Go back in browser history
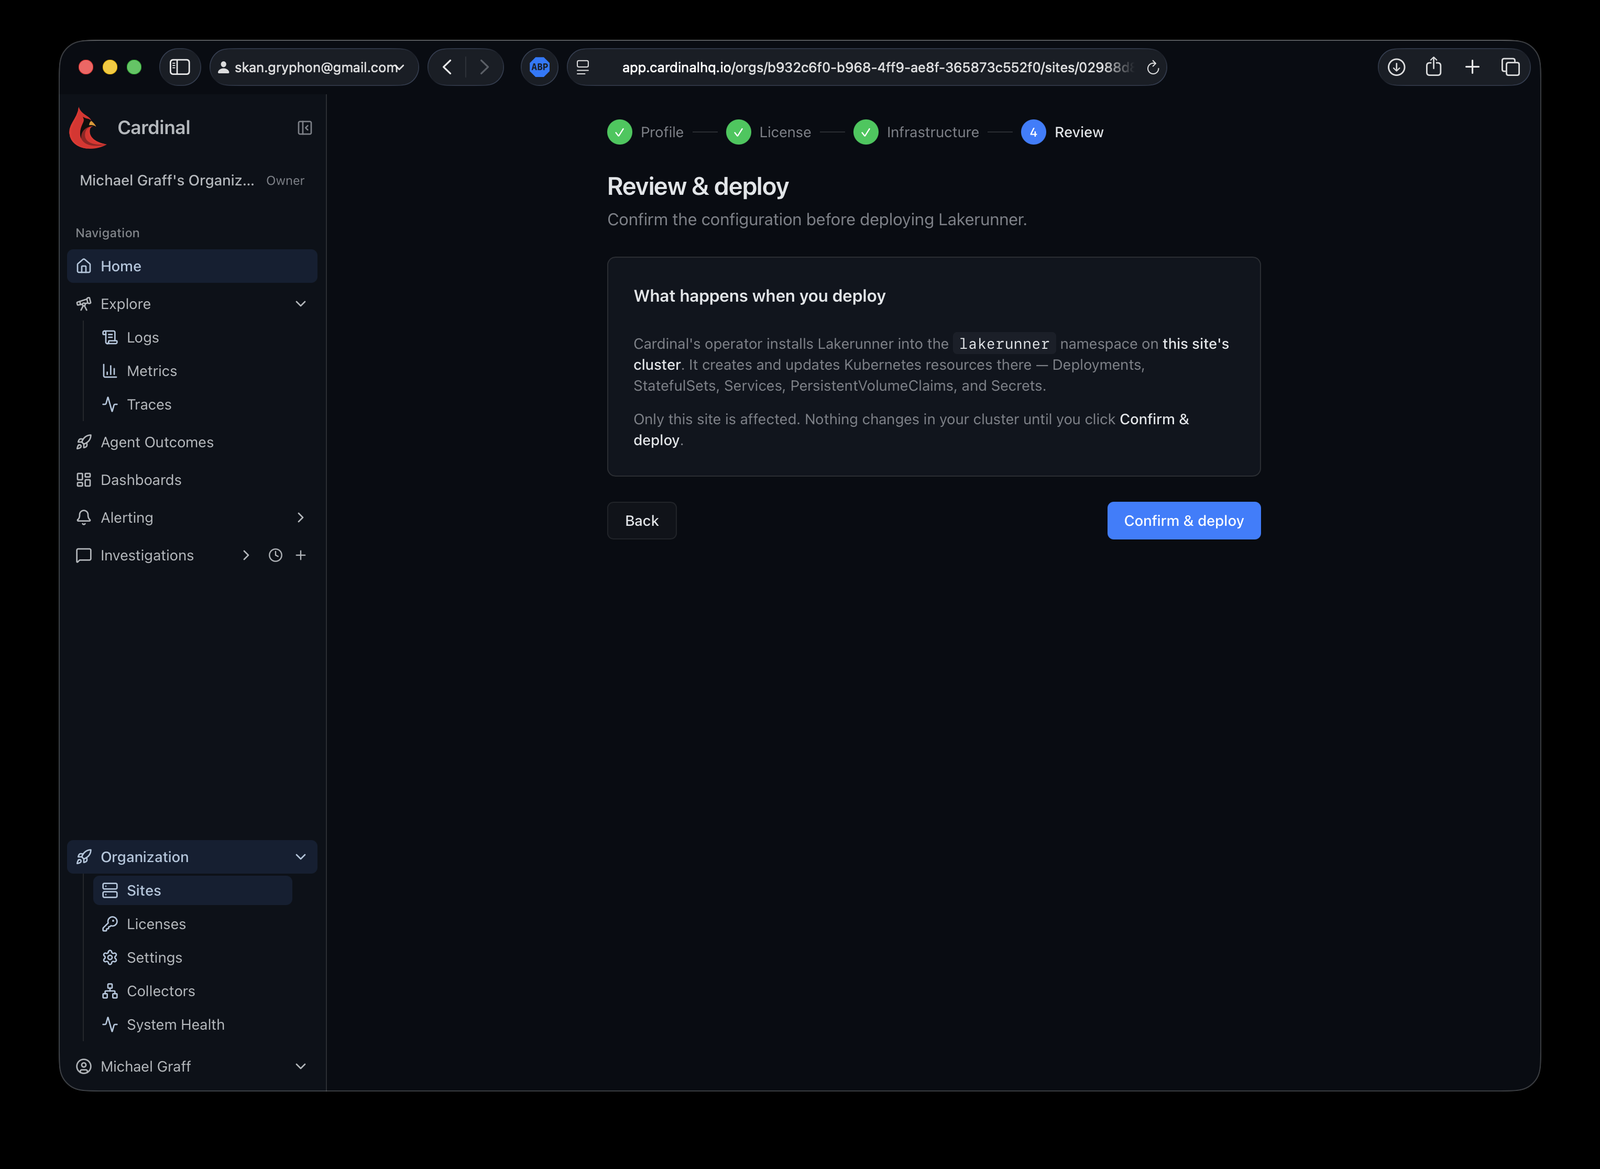Image resolution: width=1600 pixels, height=1169 pixels. click(x=447, y=67)
